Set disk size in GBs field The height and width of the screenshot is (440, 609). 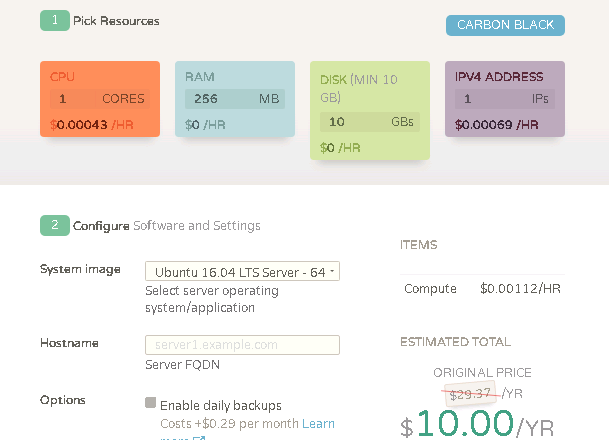click(351, 122)
